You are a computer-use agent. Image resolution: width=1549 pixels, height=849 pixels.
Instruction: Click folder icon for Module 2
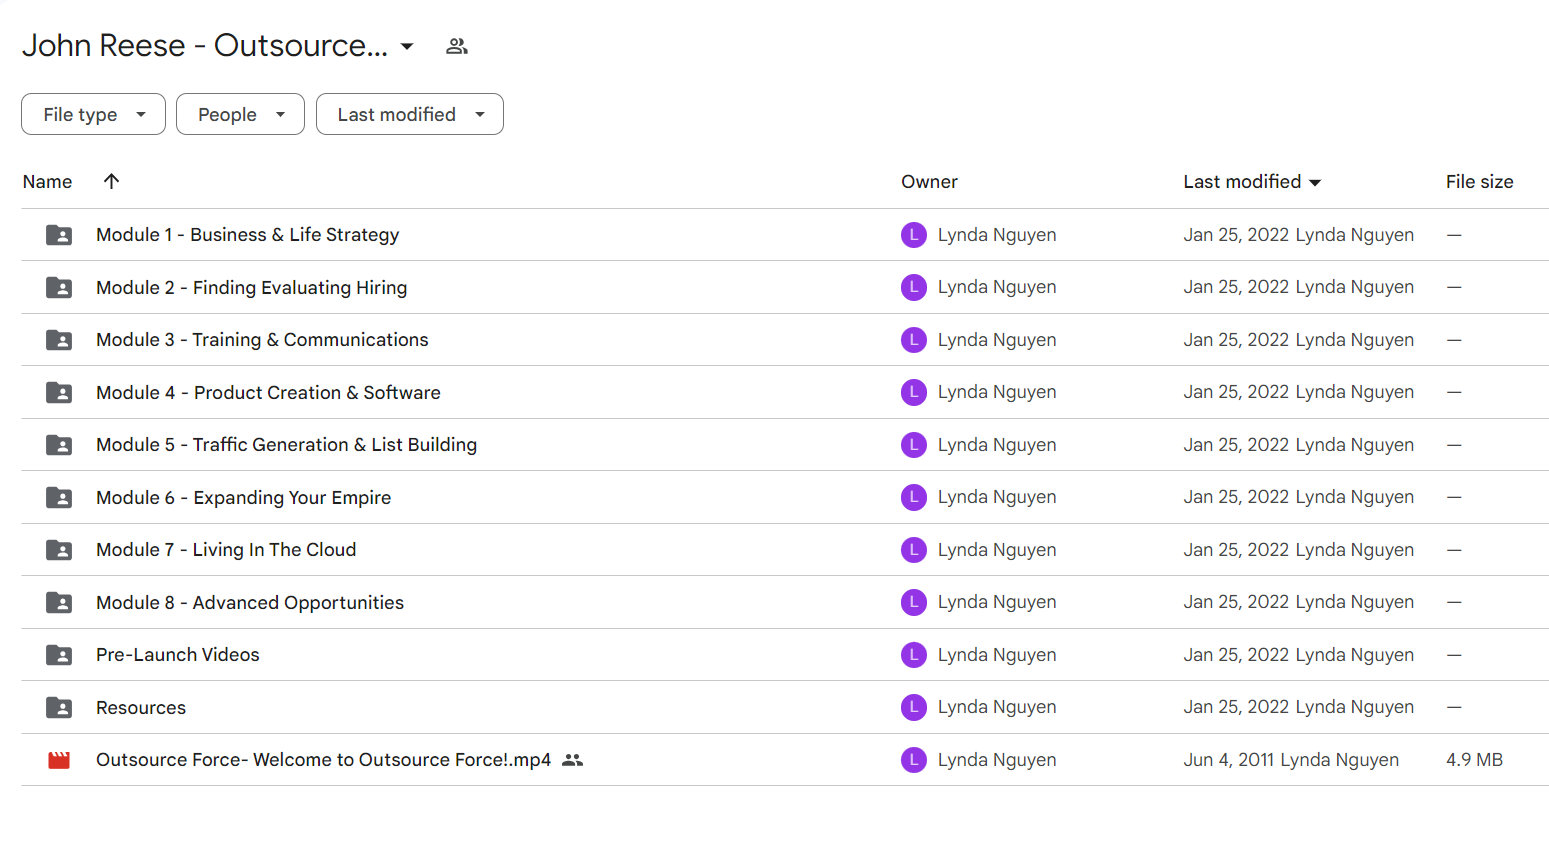tap(59, 288)
